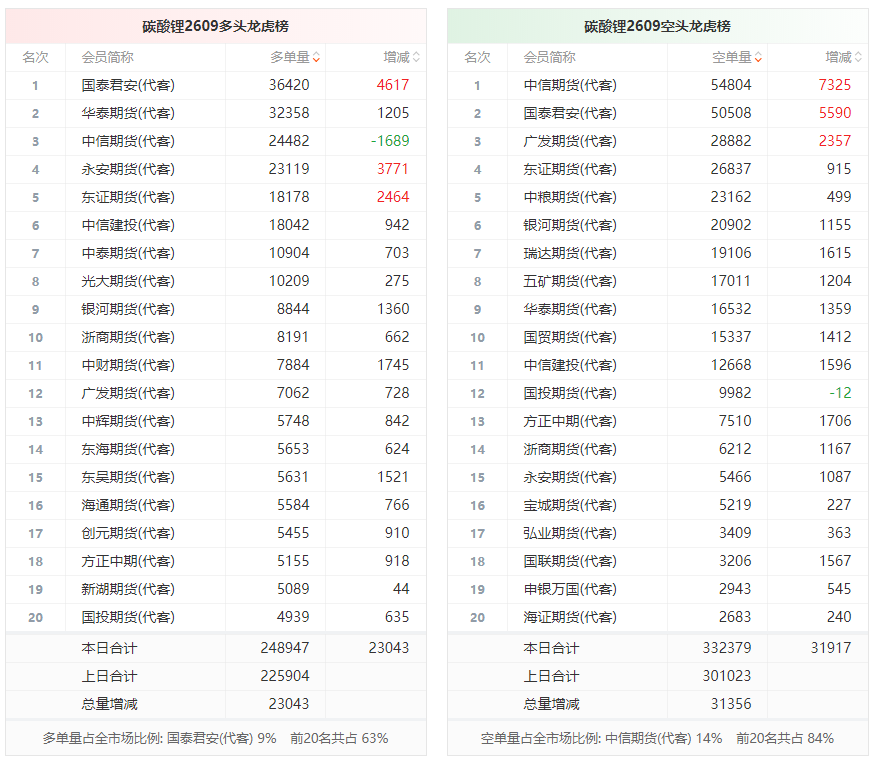Click 名次 header in short table
Image resolution: width=876 pixels, height=762 pixels.
coord(478,57)
